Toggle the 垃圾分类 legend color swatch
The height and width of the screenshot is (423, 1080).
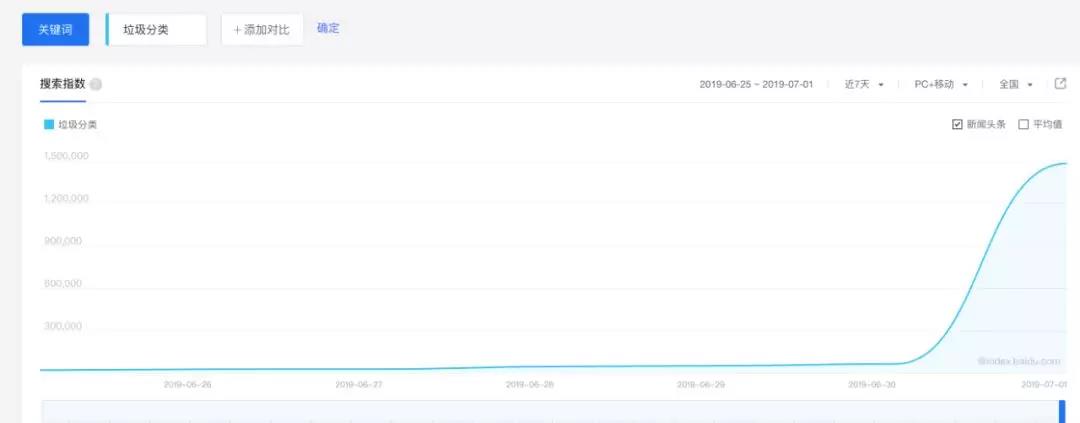[x=49, y=125]
